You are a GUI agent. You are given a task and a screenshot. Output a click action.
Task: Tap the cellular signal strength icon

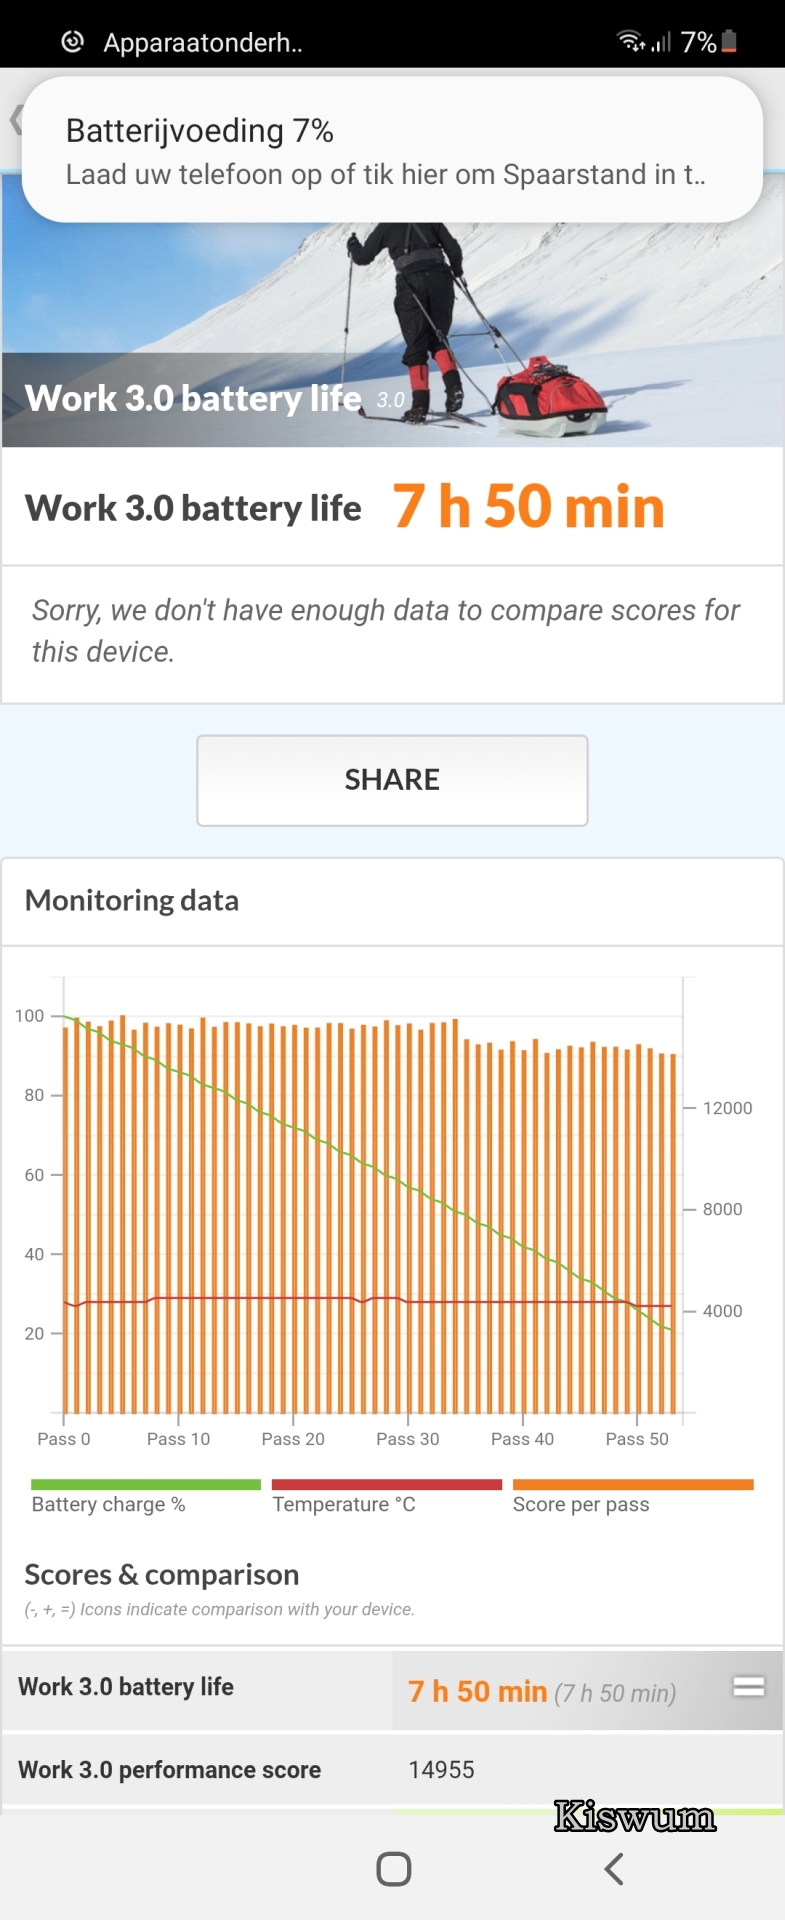click(x=661, y=42)
